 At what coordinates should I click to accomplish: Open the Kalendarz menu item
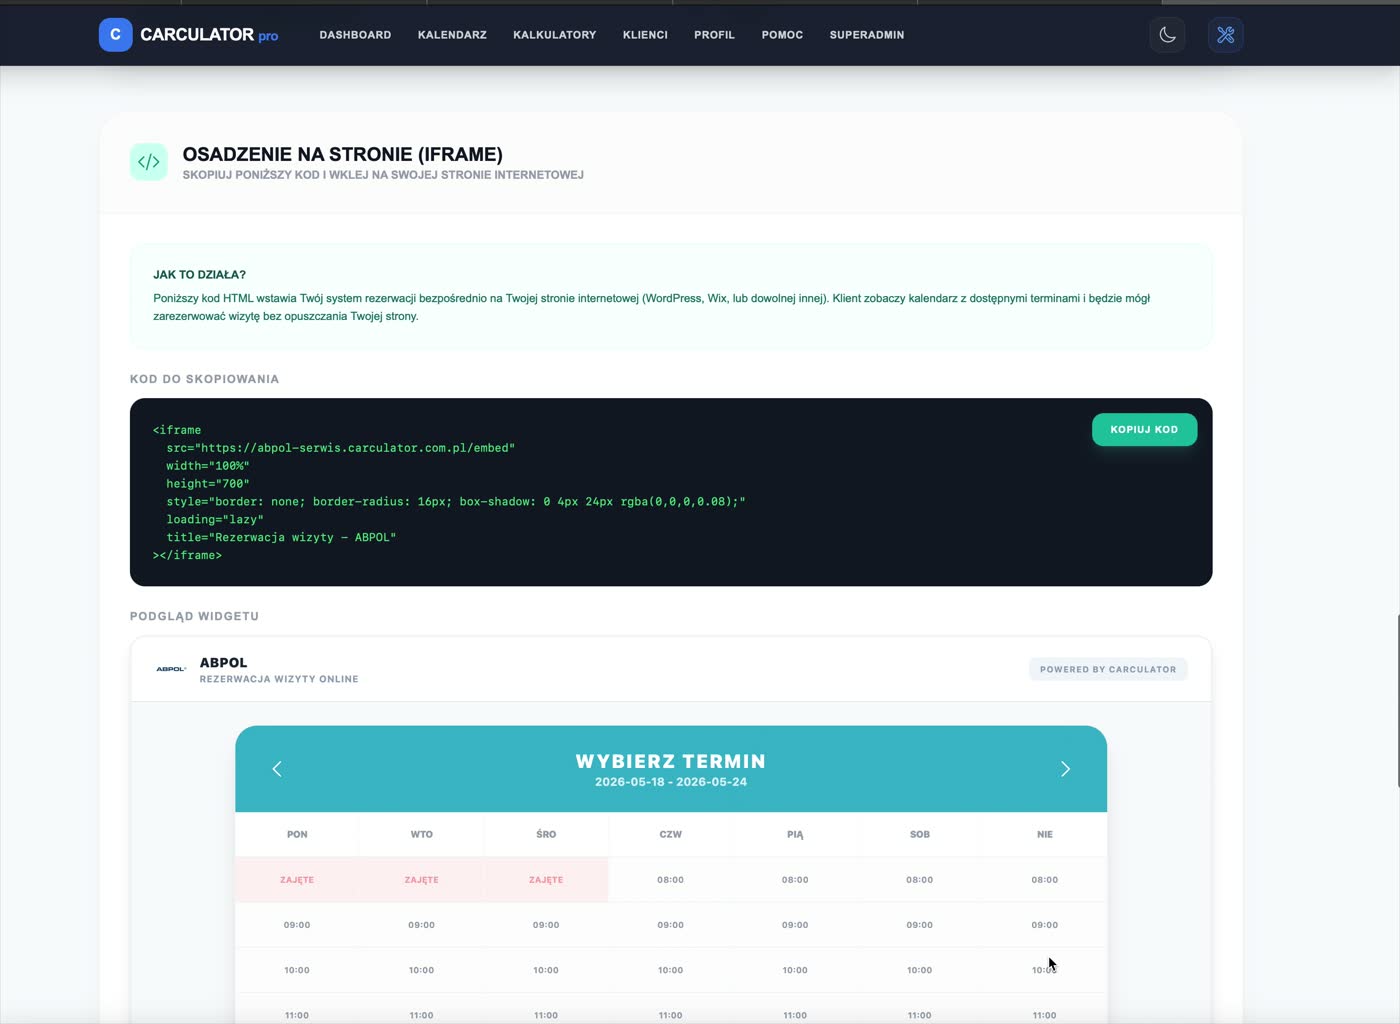point(452,35)
